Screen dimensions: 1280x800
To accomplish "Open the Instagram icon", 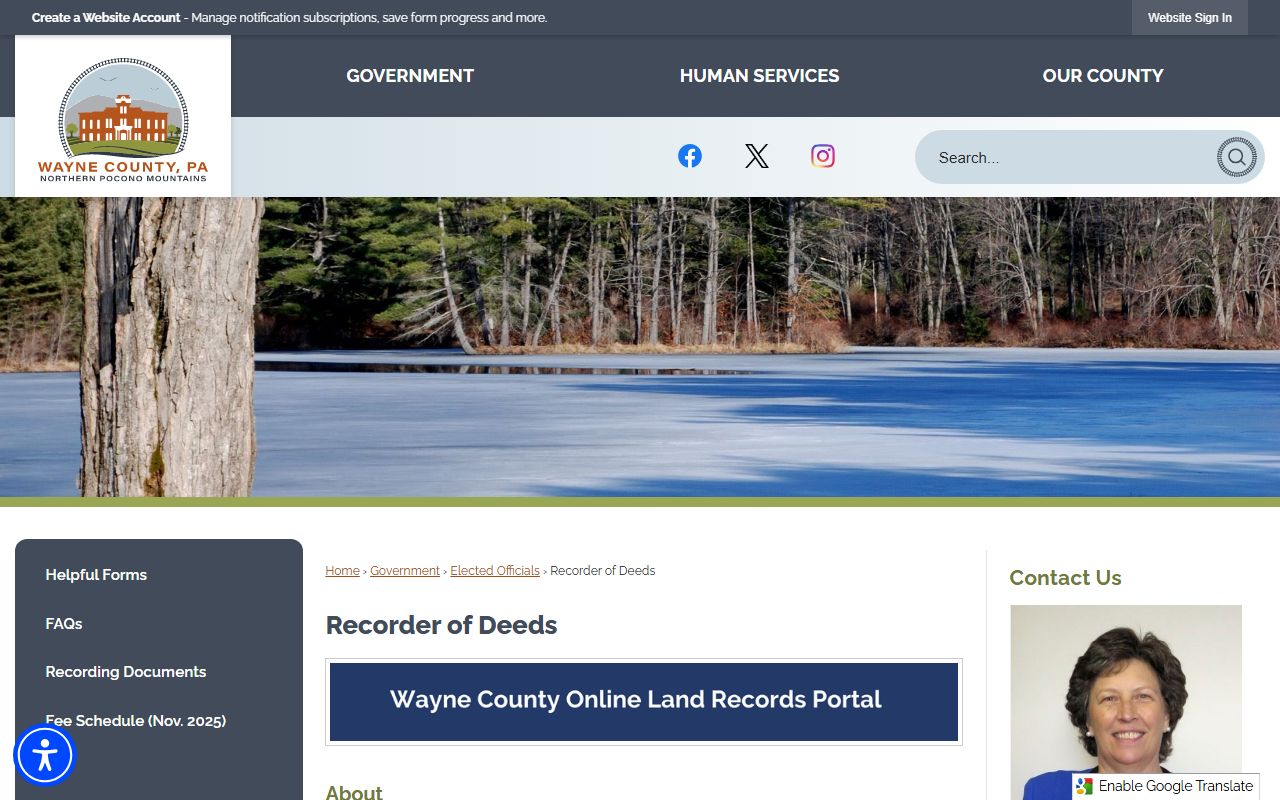I will [x=823, y=156].
